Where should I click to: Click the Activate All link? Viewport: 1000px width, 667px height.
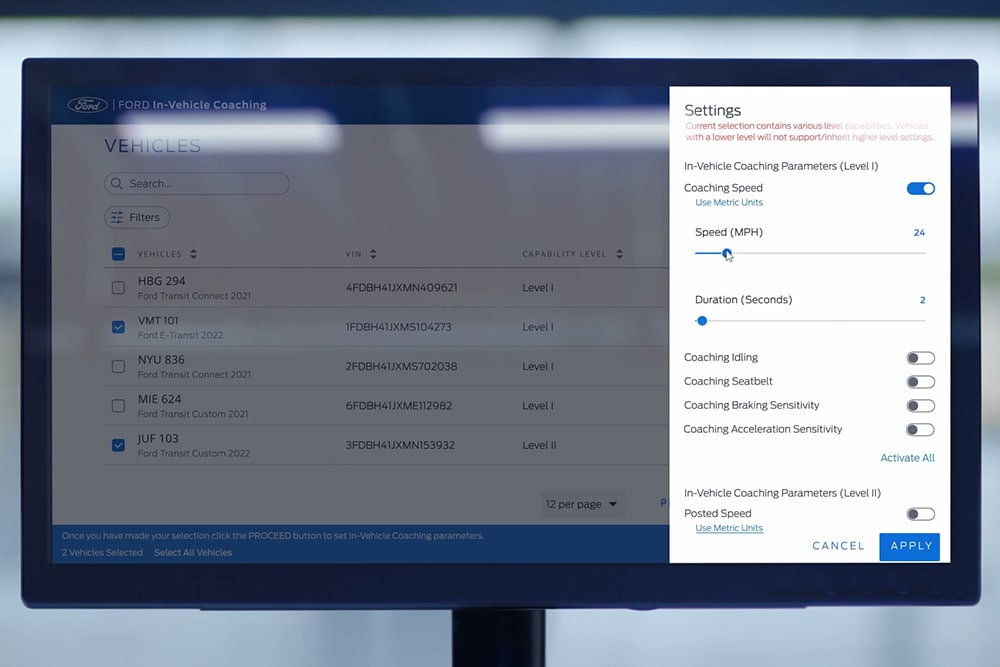pos(906,457)
